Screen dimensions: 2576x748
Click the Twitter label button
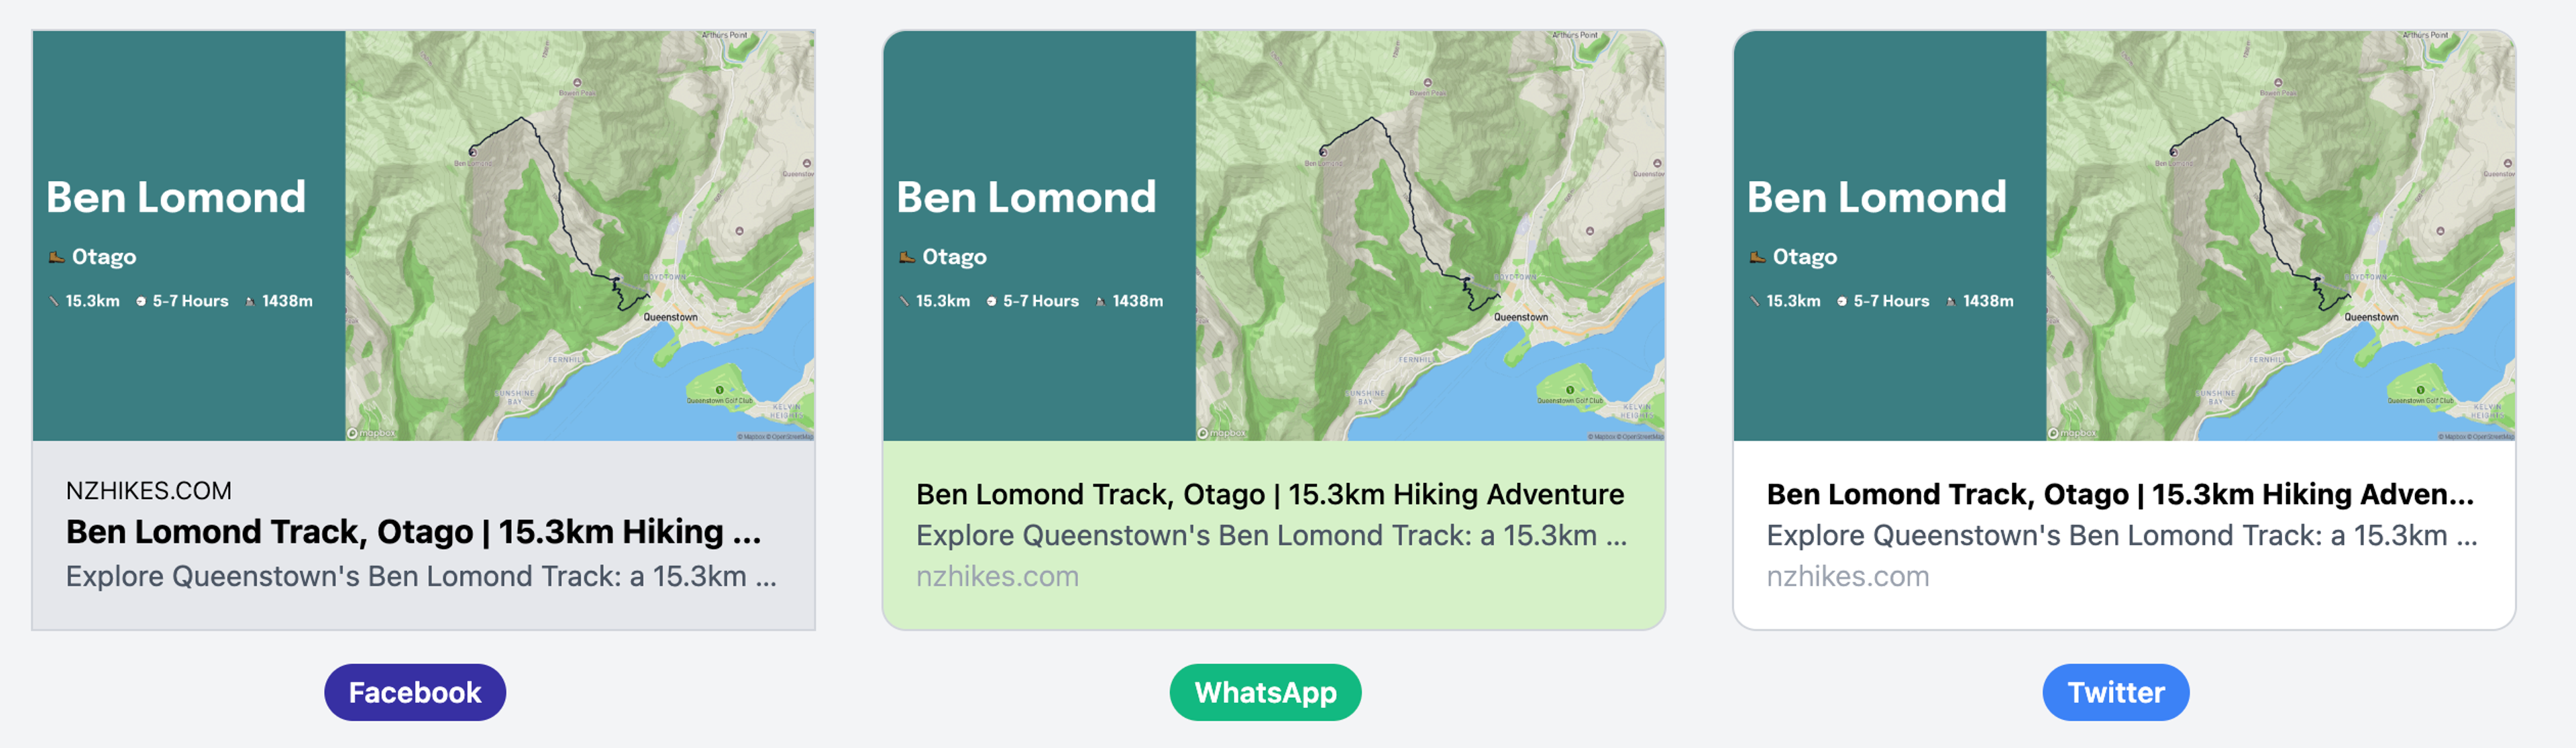(2116, 692)
